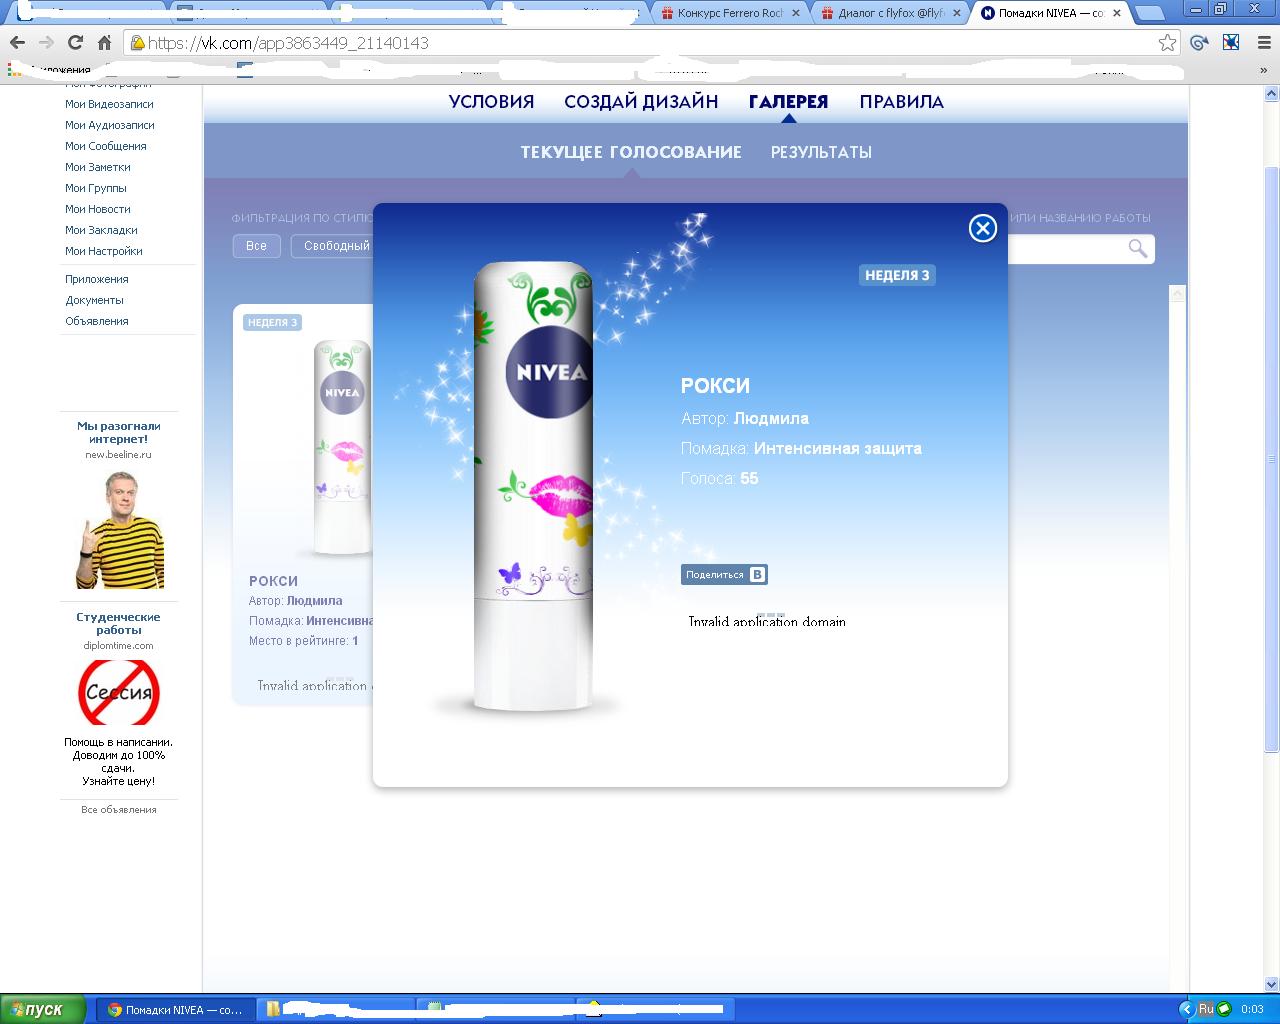Click the browser home icon
1280x1024 pixels.
(x=104, y=43)
